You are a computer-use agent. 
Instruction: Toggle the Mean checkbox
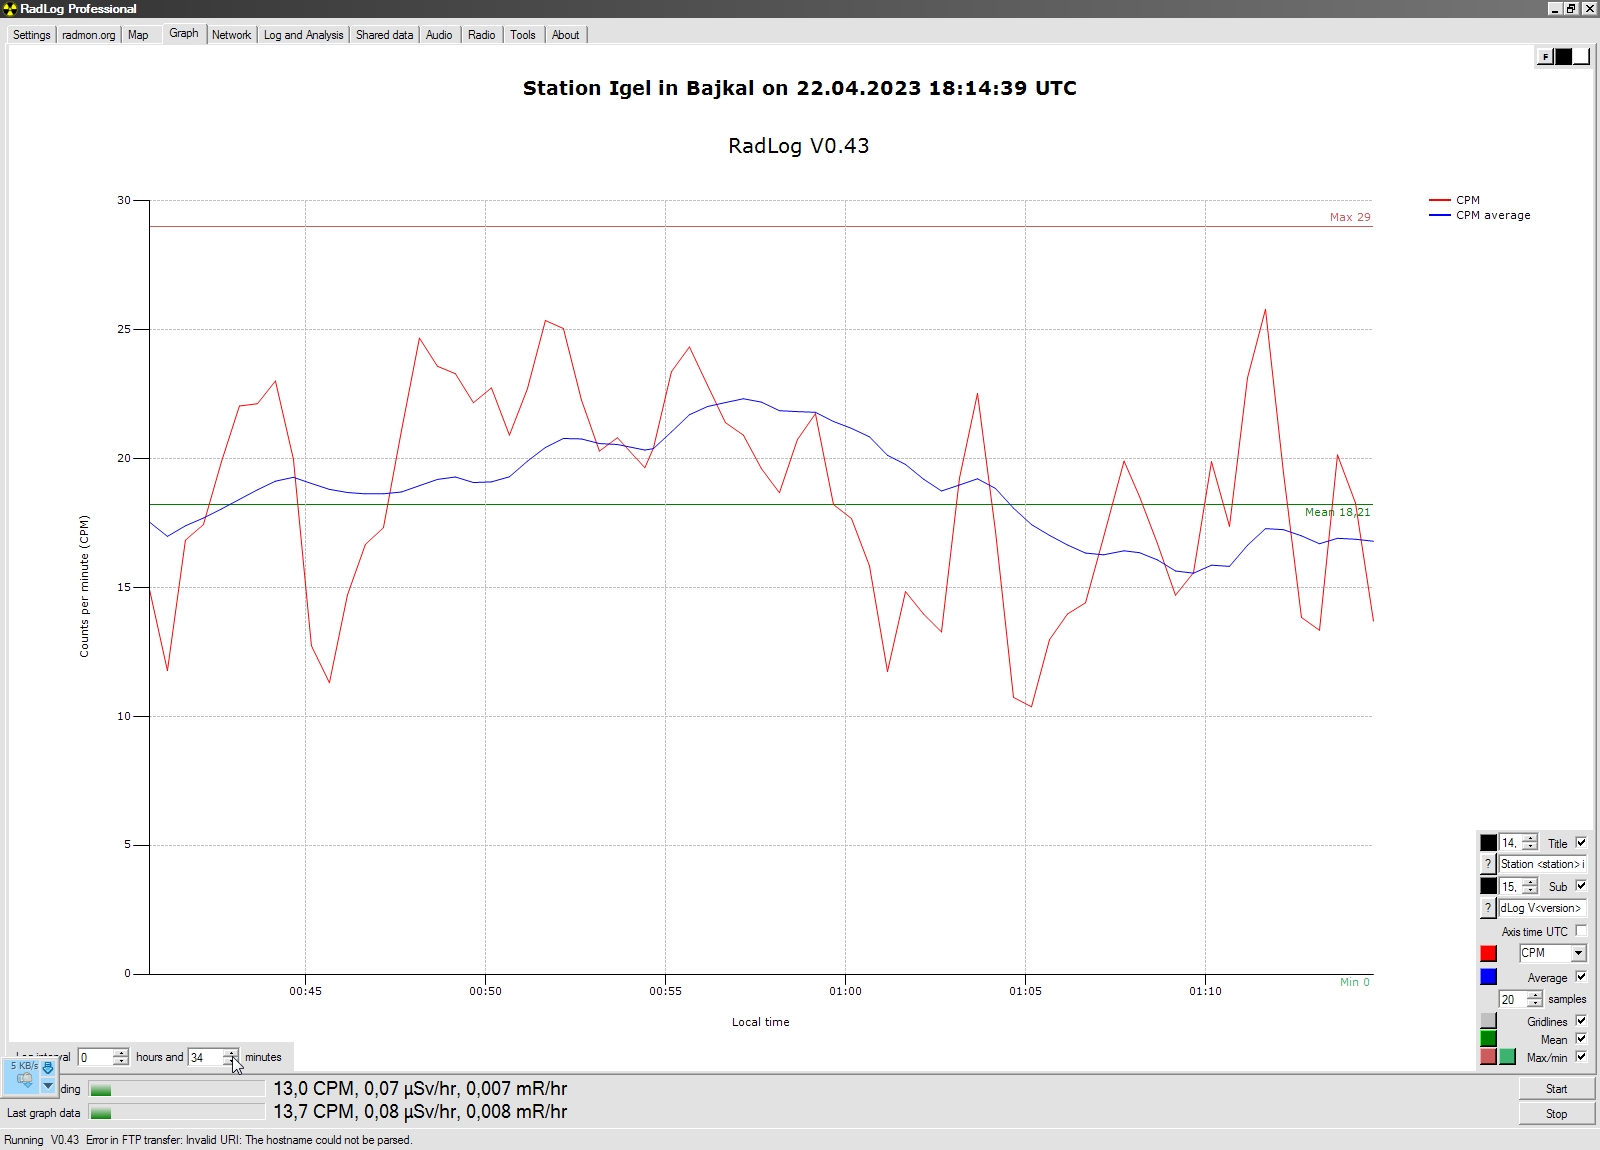[1581, 1039]
